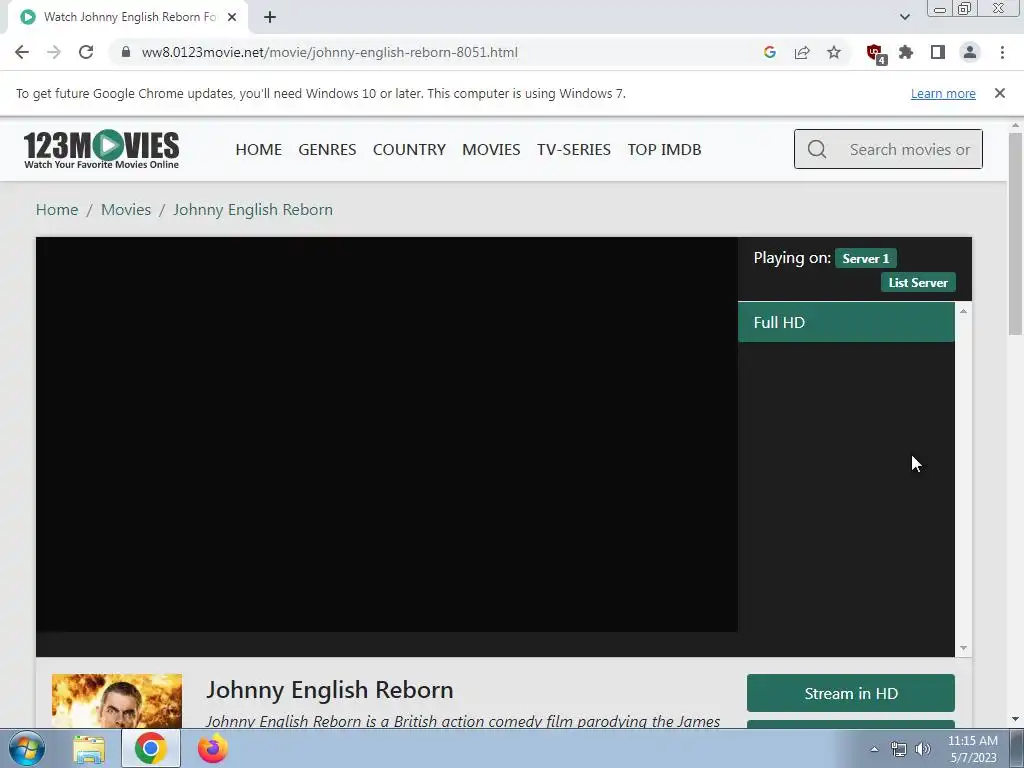Open the uBlock Origin extension icon
The width and height of the screenshot is (1024, 768).
[875, 54]
